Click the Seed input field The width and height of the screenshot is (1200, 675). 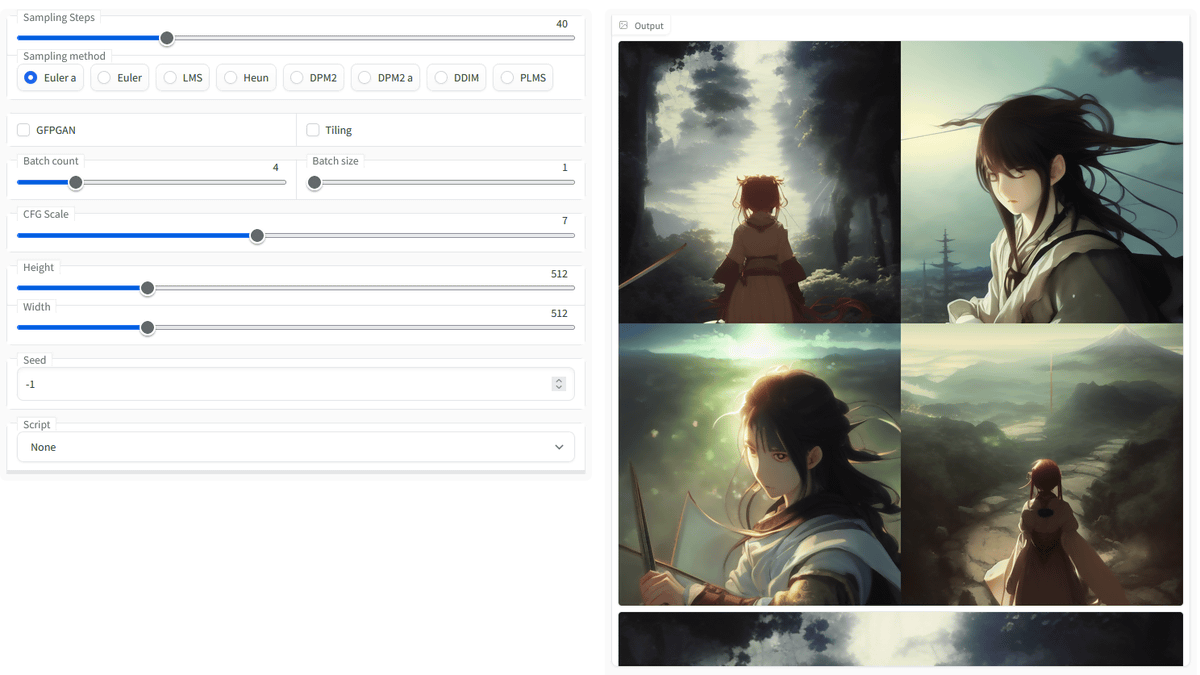click(x=296, y=384)
